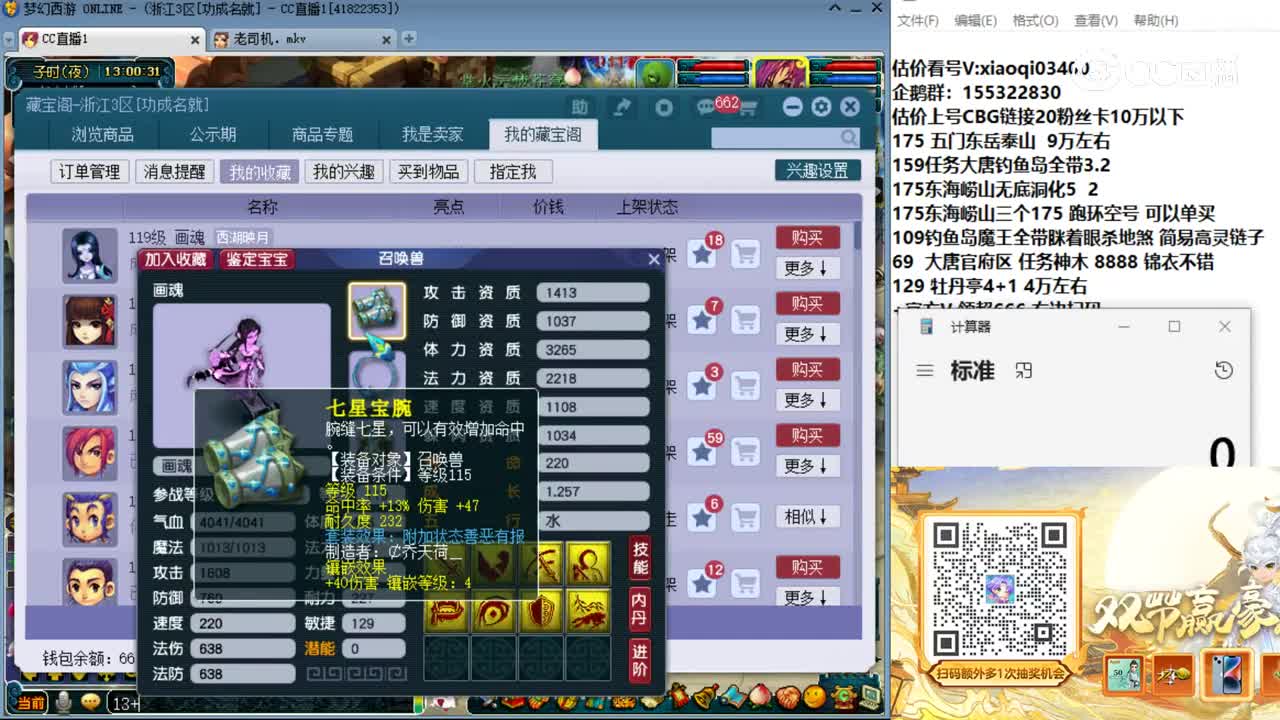Cart icon beside the star with badge 7

(x=745, y=320)
